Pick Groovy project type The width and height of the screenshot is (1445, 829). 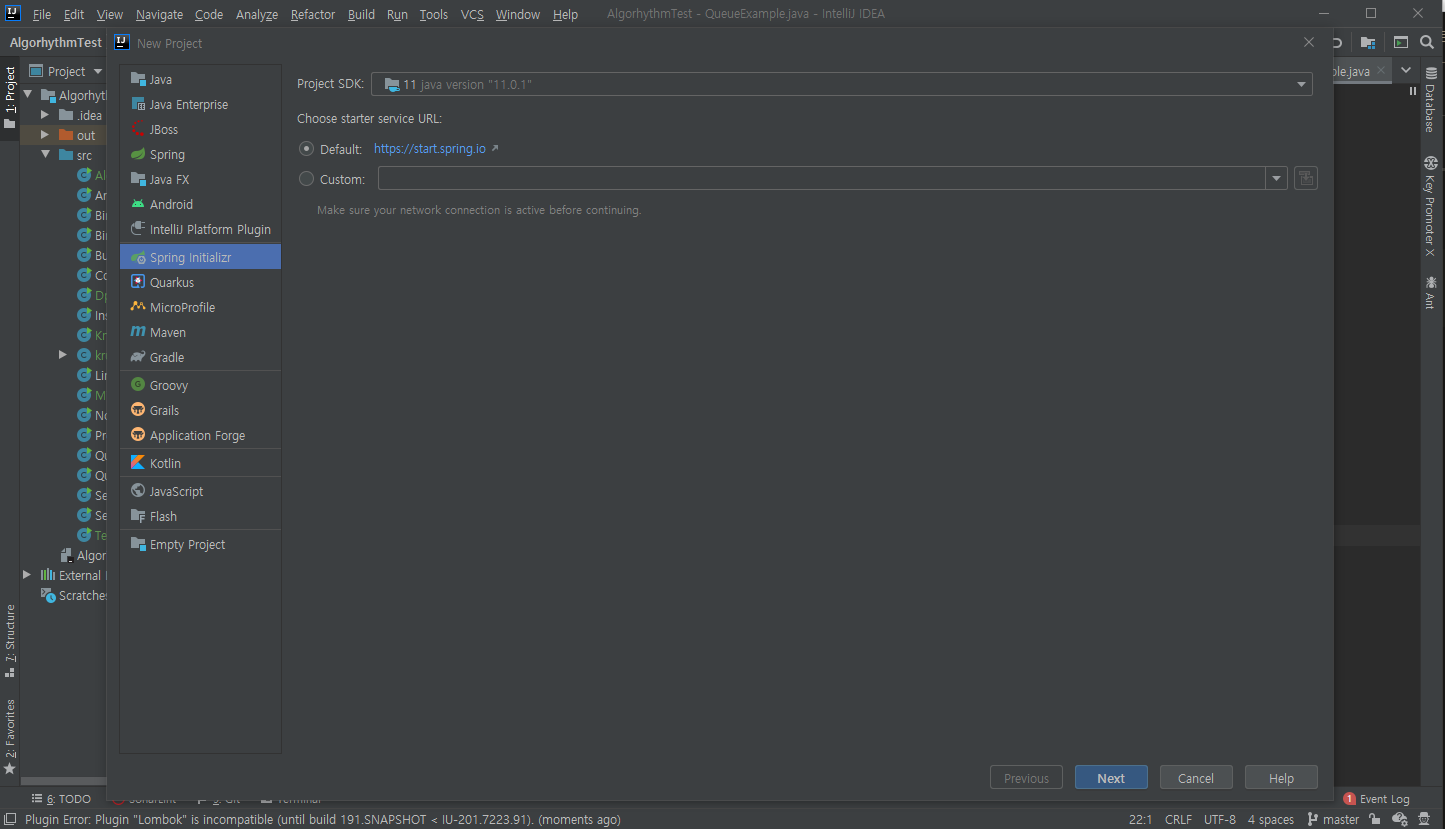pyautogui.click(x=200, y=385)
